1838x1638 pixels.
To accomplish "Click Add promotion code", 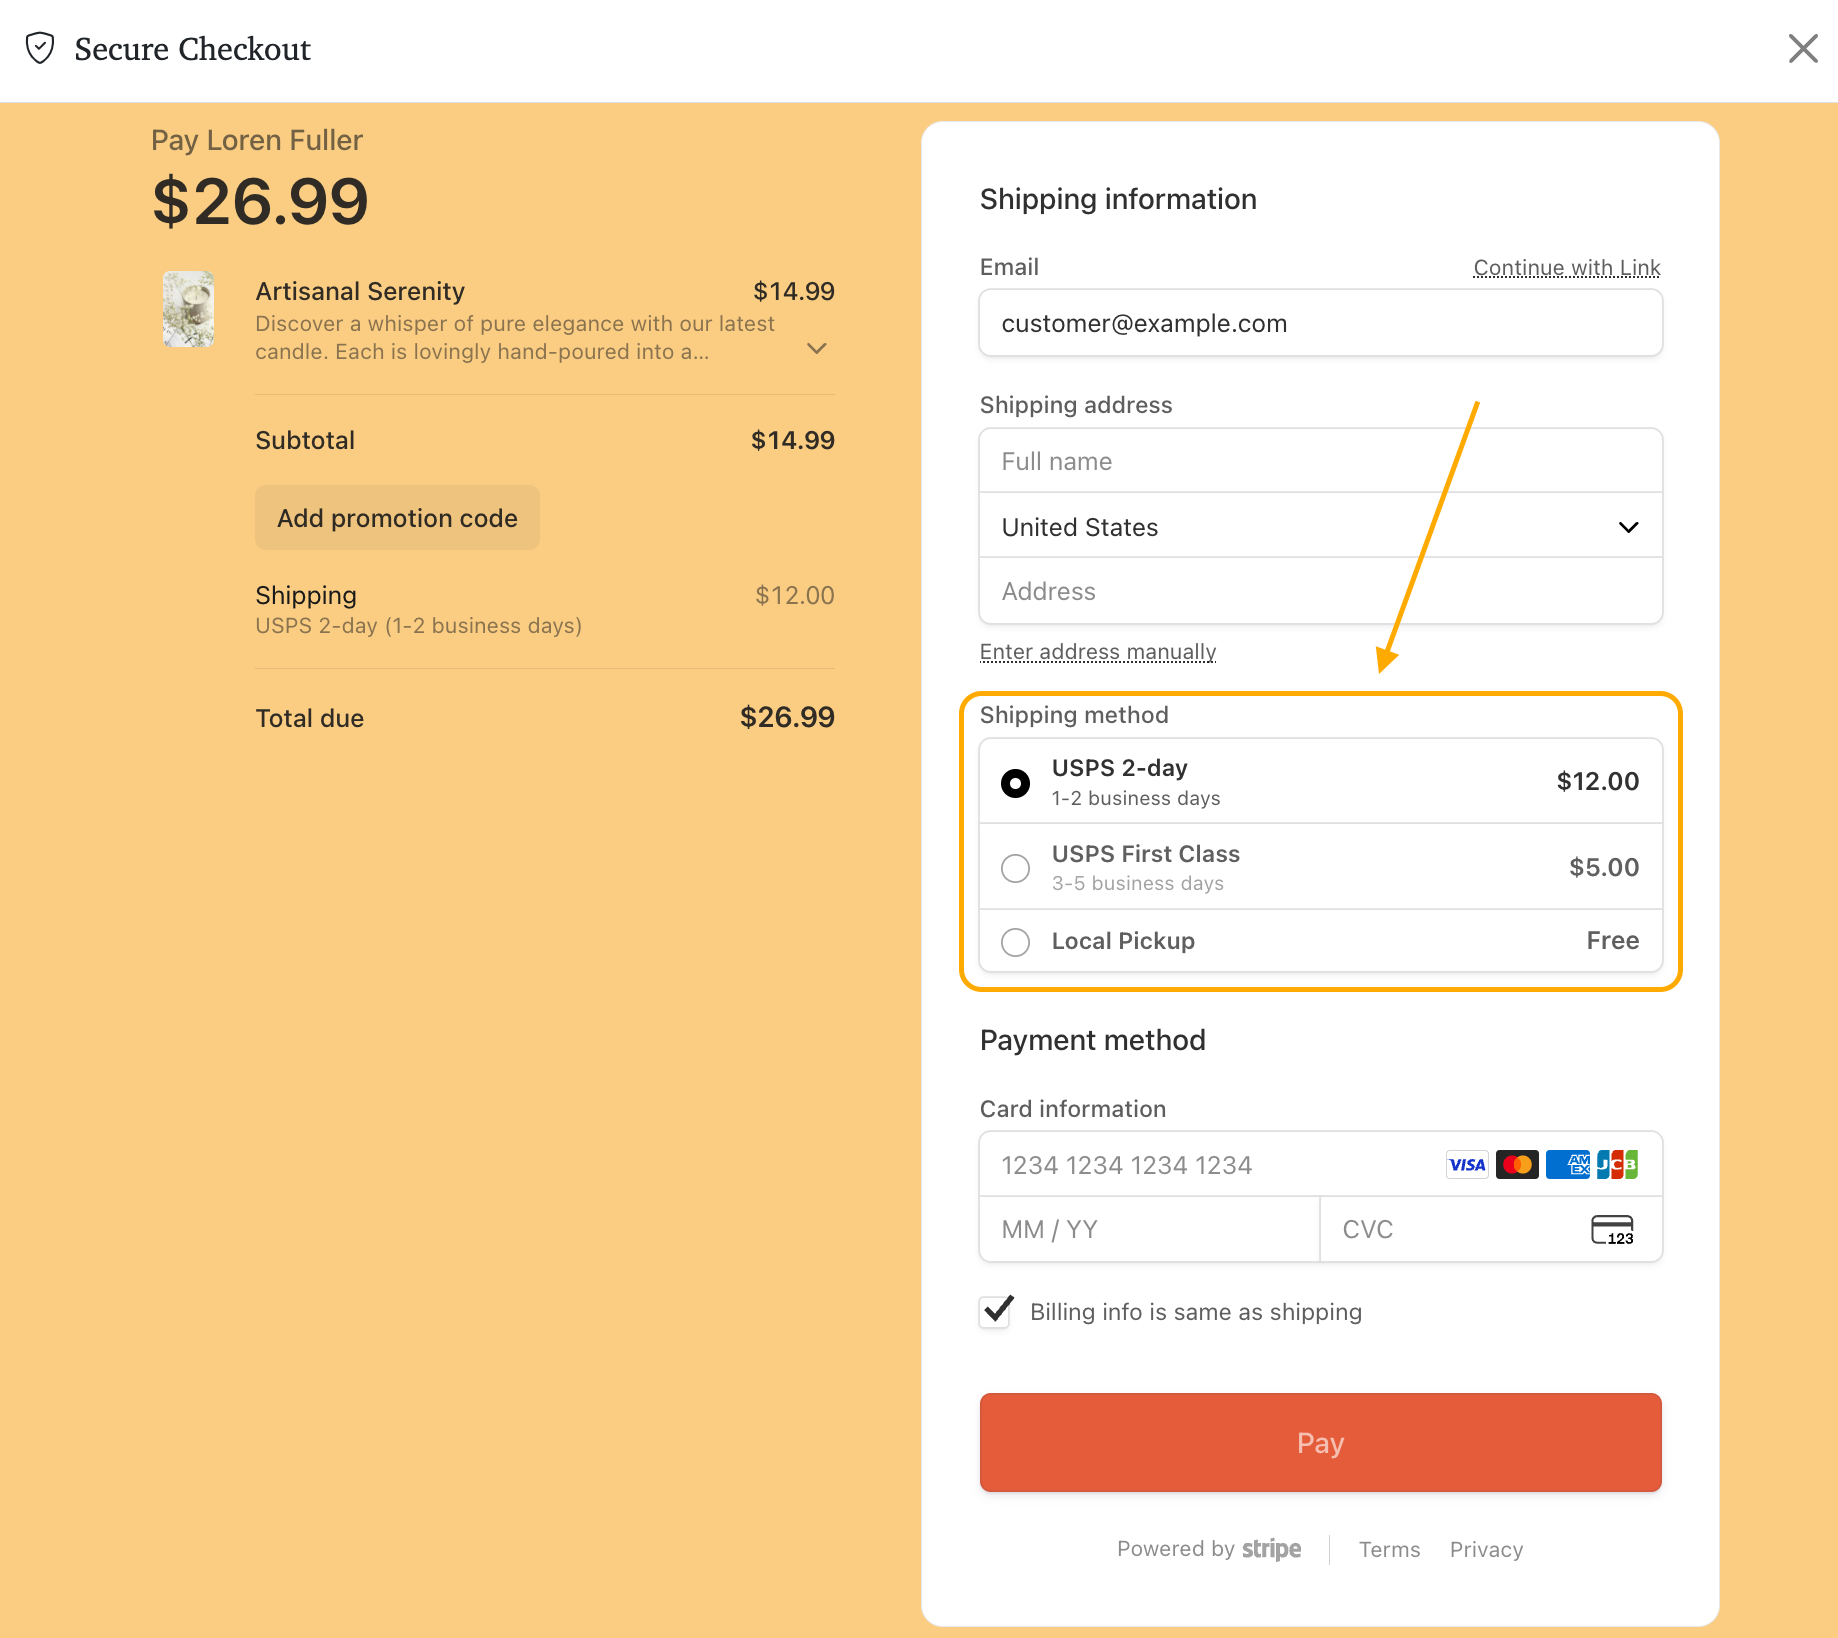I will point(397,518).
